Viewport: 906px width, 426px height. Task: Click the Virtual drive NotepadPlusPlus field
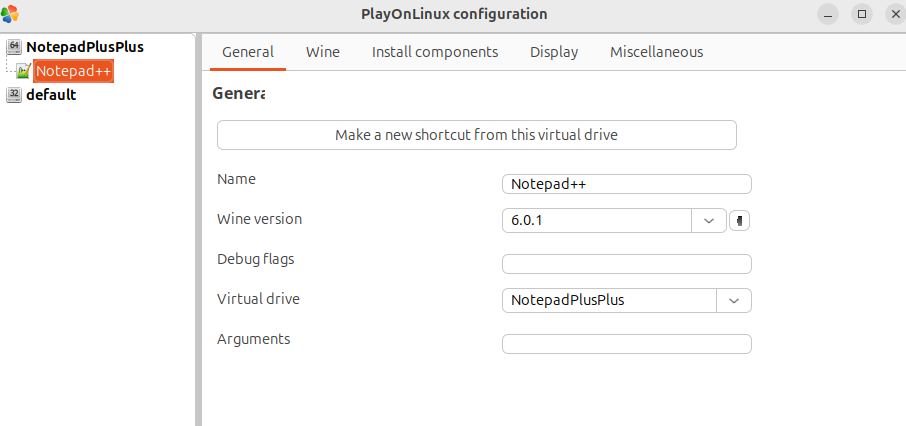click(610, 301)
